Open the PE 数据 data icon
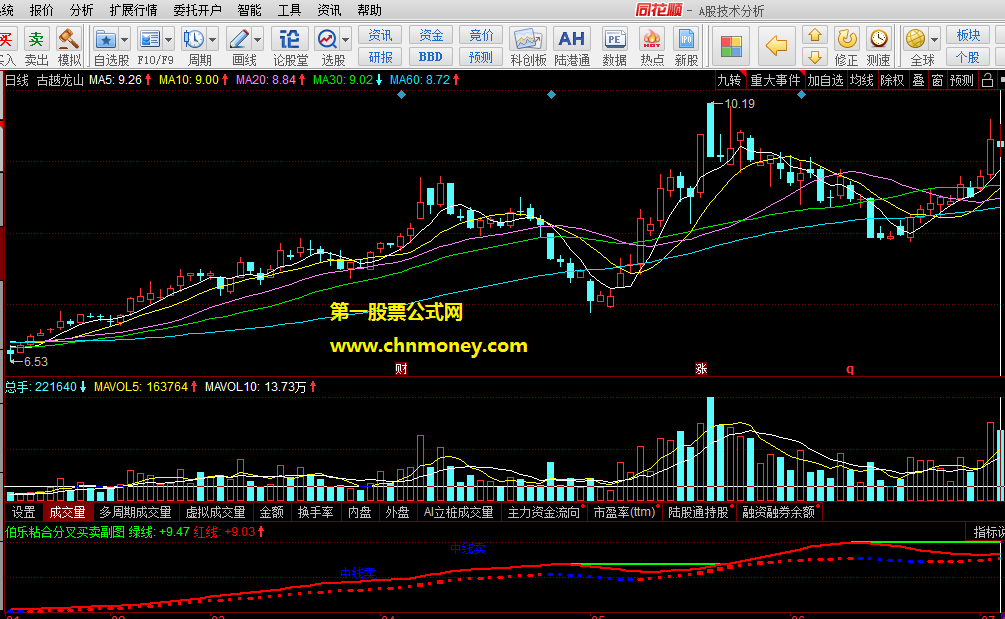Image resolution: width=1005 pixels, height=619 pixels. [x=614, y=46]
